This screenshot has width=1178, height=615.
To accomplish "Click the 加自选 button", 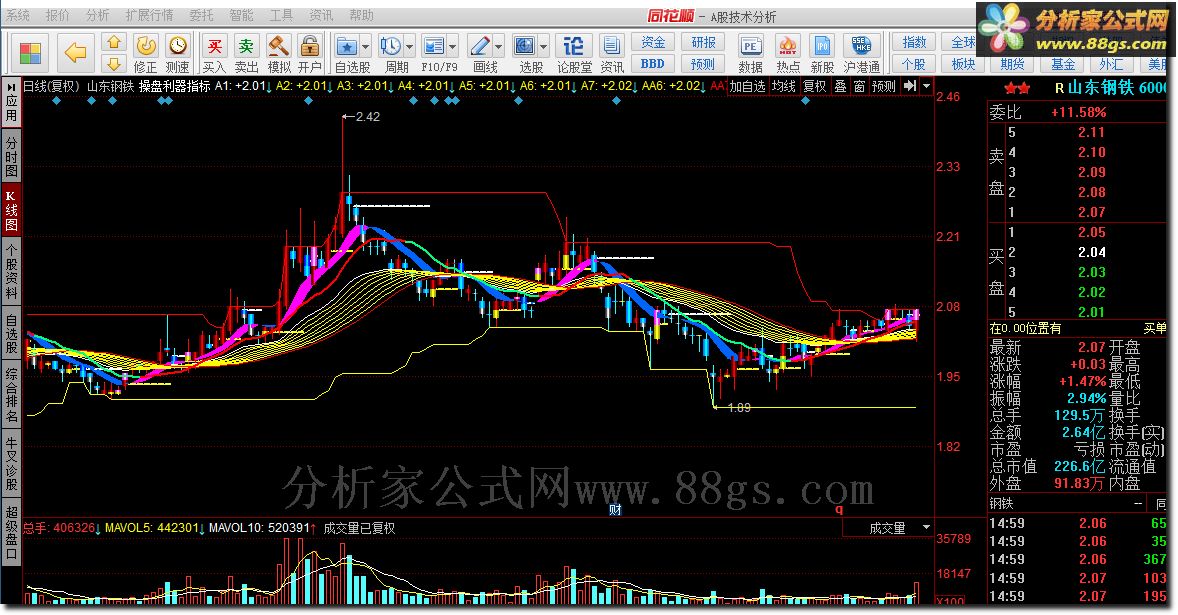I will point(747,86).
